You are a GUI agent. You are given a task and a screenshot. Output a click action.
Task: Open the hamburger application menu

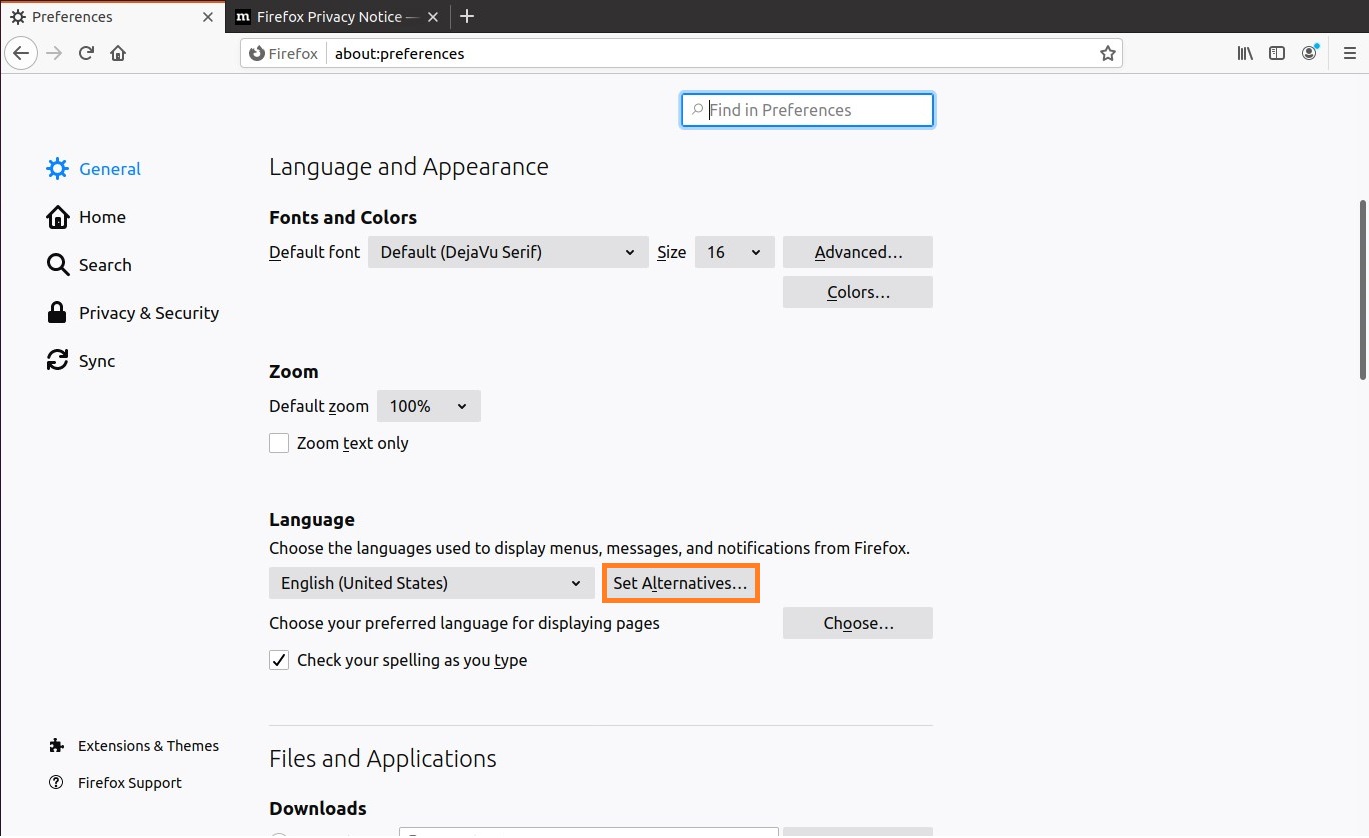point(1349,53)
